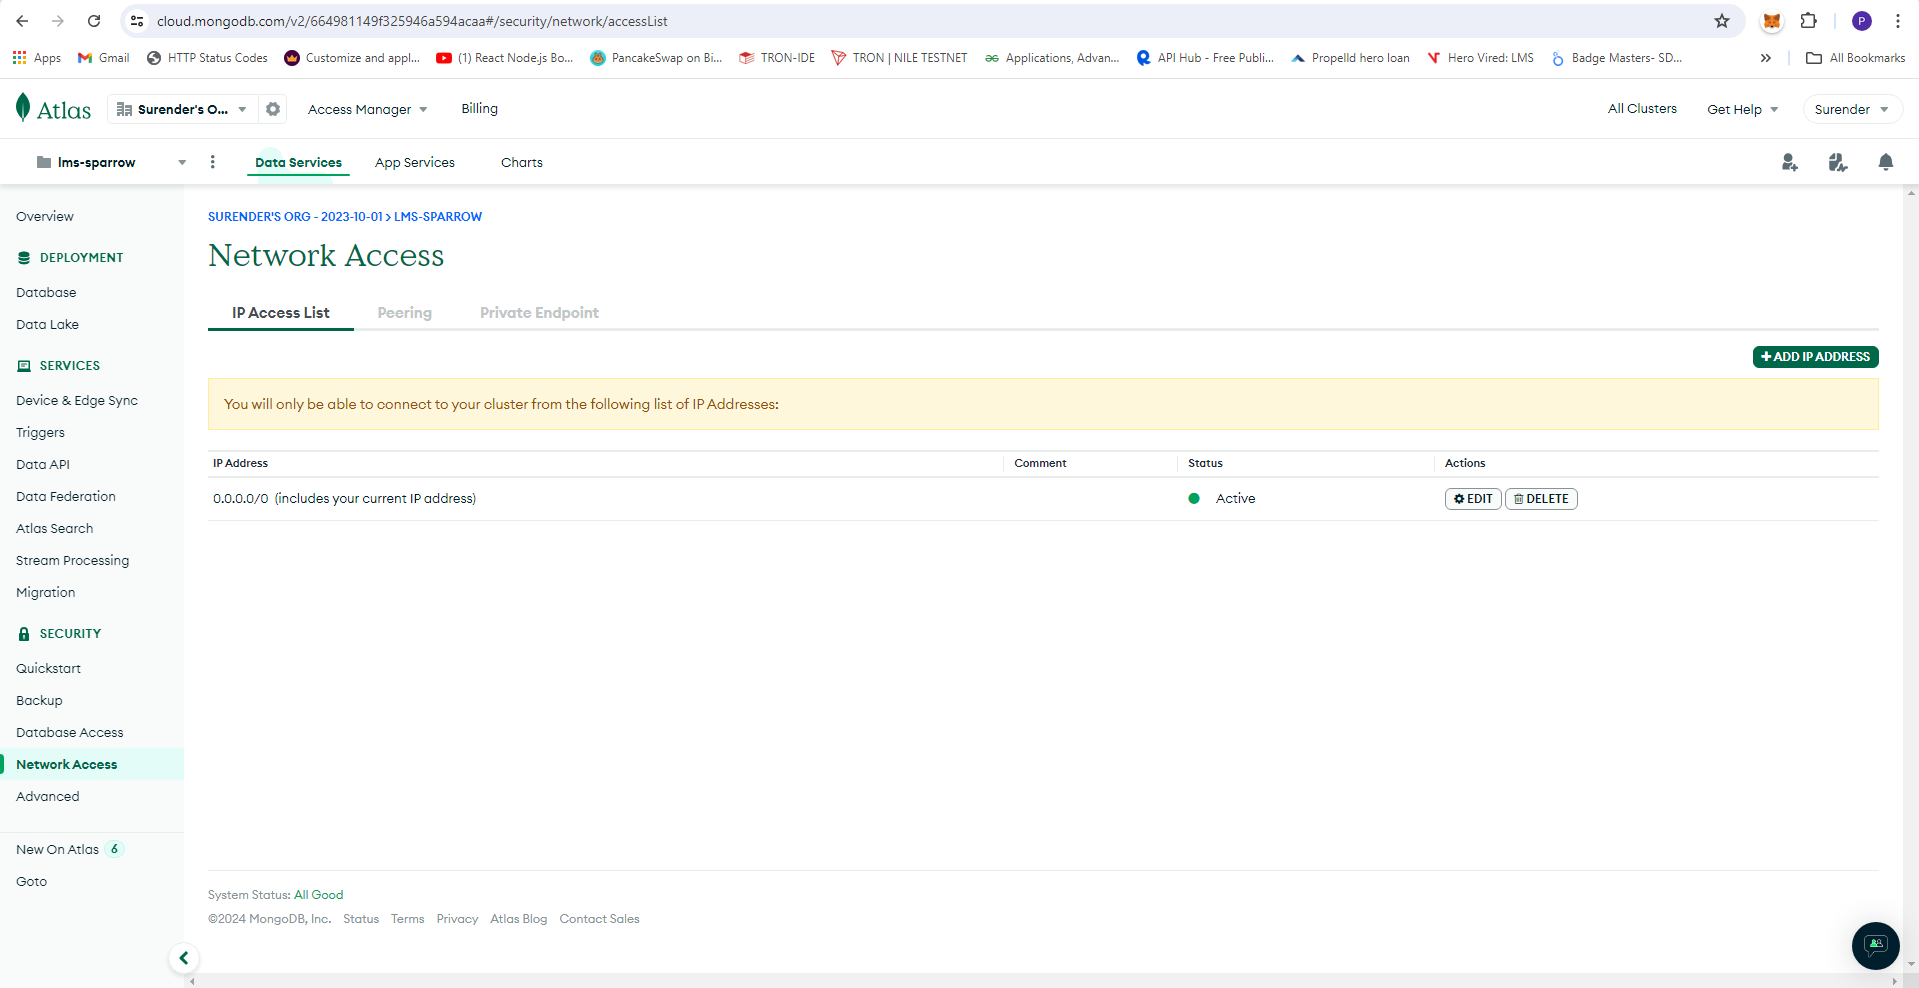1919x988 pixels.
Task: Open All Bookmarks folder
Action: point(1856,58)
